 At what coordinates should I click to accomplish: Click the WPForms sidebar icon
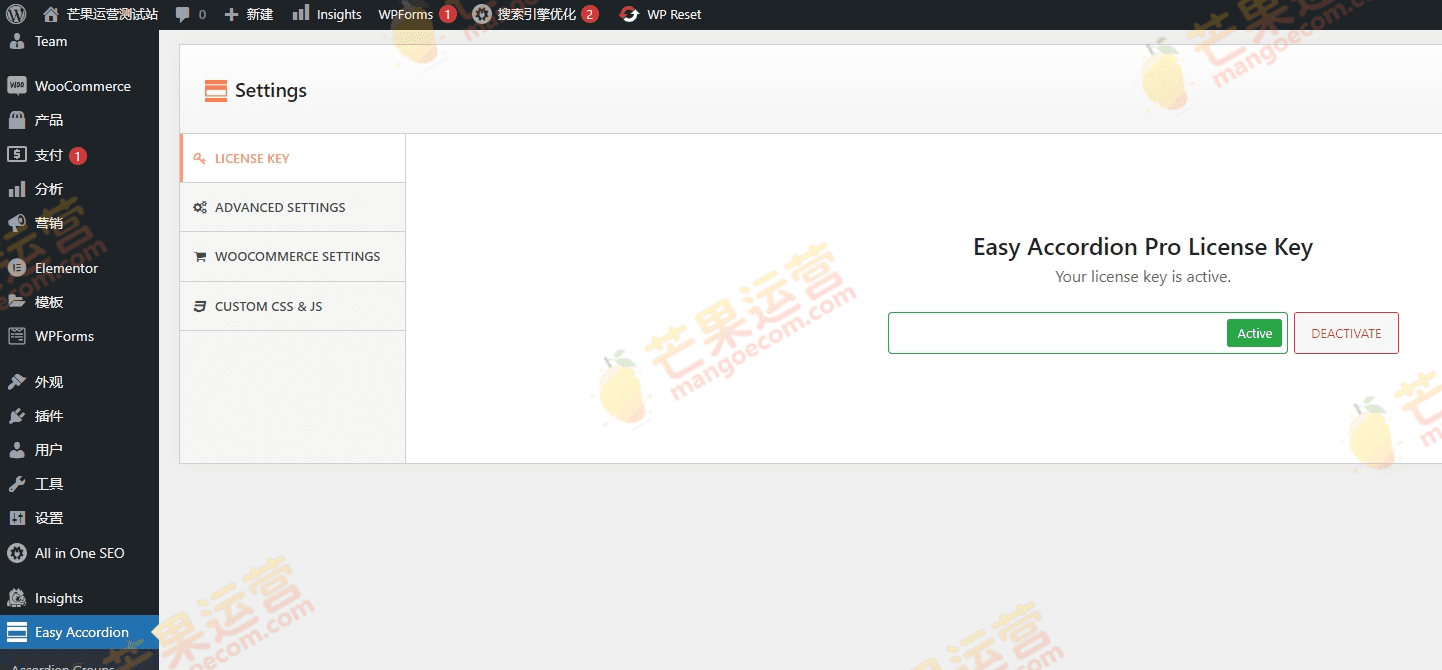(x=17, y=336)
